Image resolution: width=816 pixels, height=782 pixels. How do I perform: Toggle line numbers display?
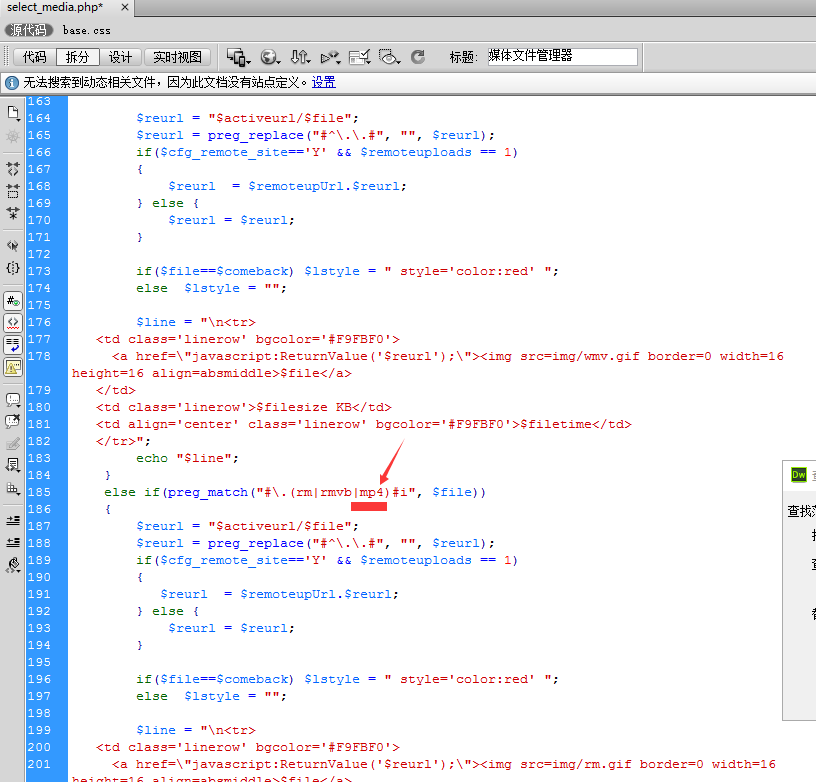pyautogui.click(x=13, y=301)
